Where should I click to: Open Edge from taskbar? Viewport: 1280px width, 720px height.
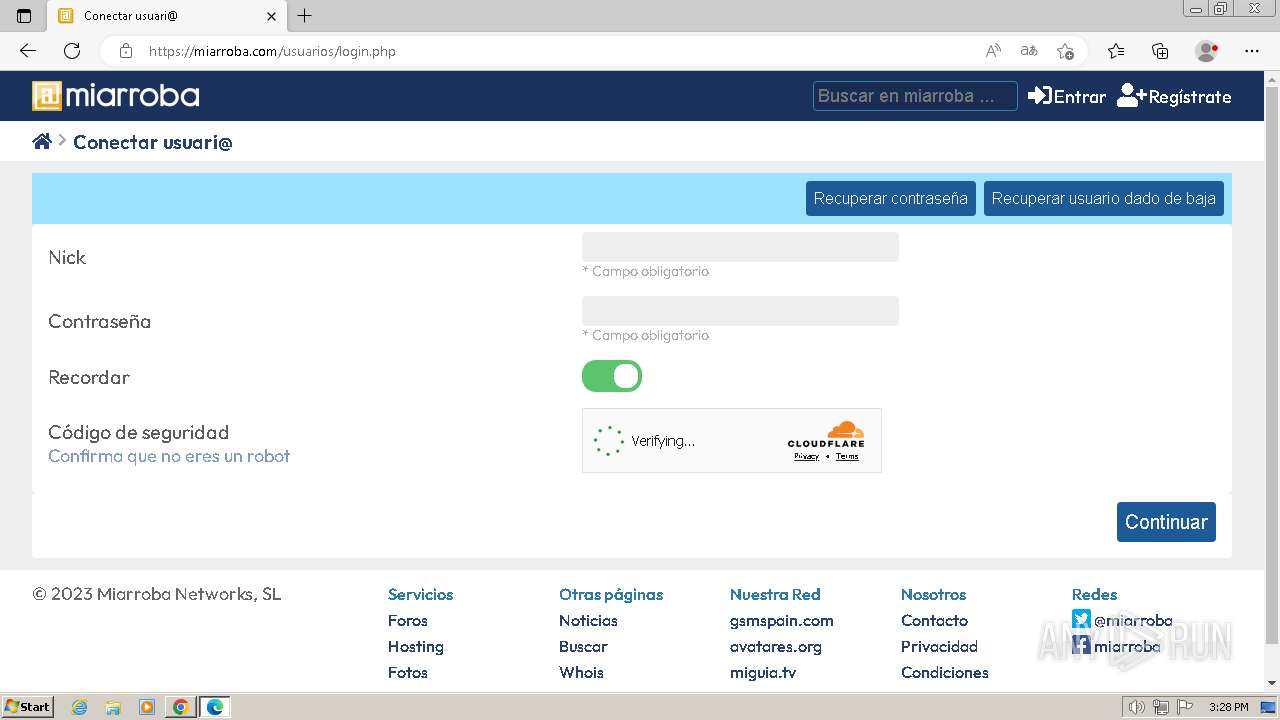click(215, 707)
